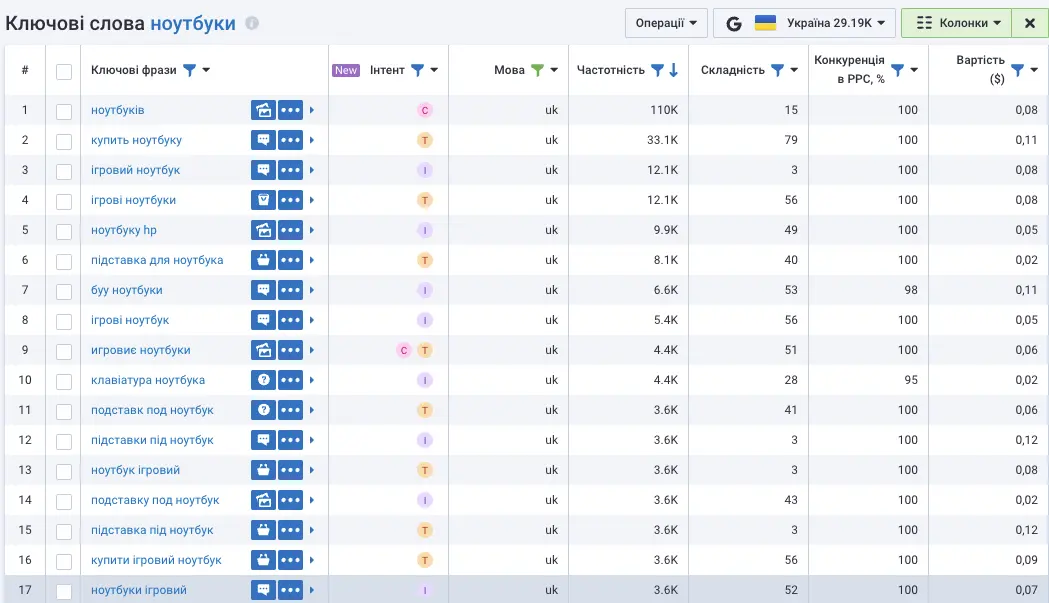The image size is (1049, 603).
Task: Click the Google search engine logo in top bar
Action: [733, 23]
